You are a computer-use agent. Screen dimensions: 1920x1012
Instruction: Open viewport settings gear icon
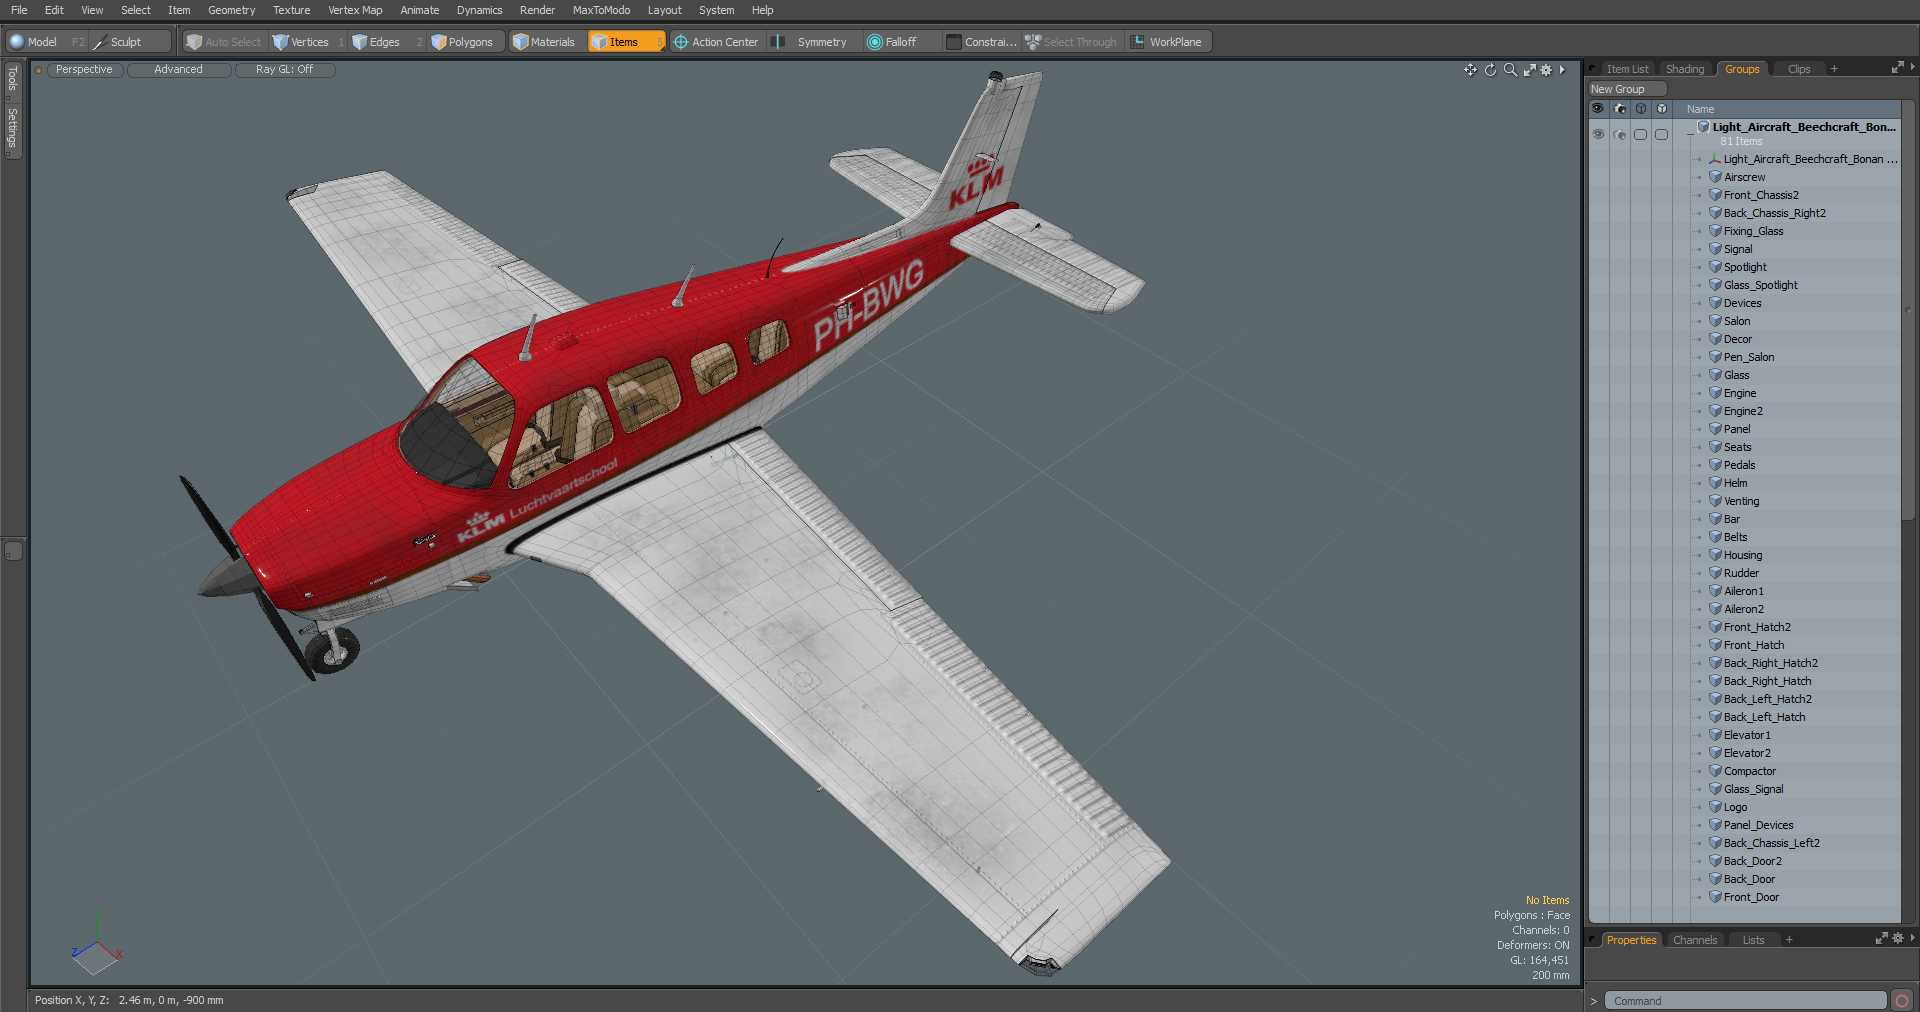(x=1546, y=70)
